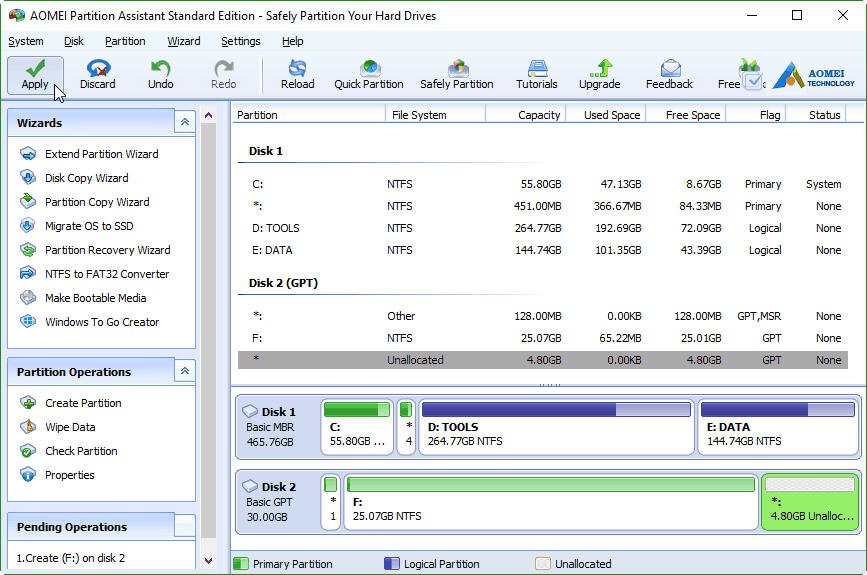This screenshot has height=575, width=867.
Task: Discard pending changes via Discard icon
Action: (x=98, y=75)
